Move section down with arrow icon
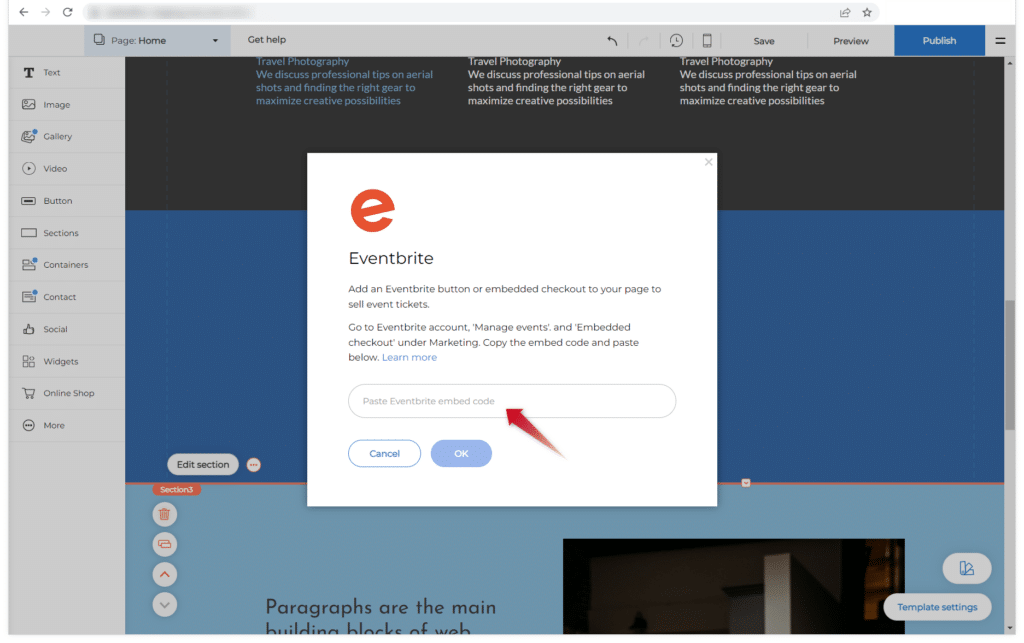The image size is (1024, 643). [x=165, y=604]
